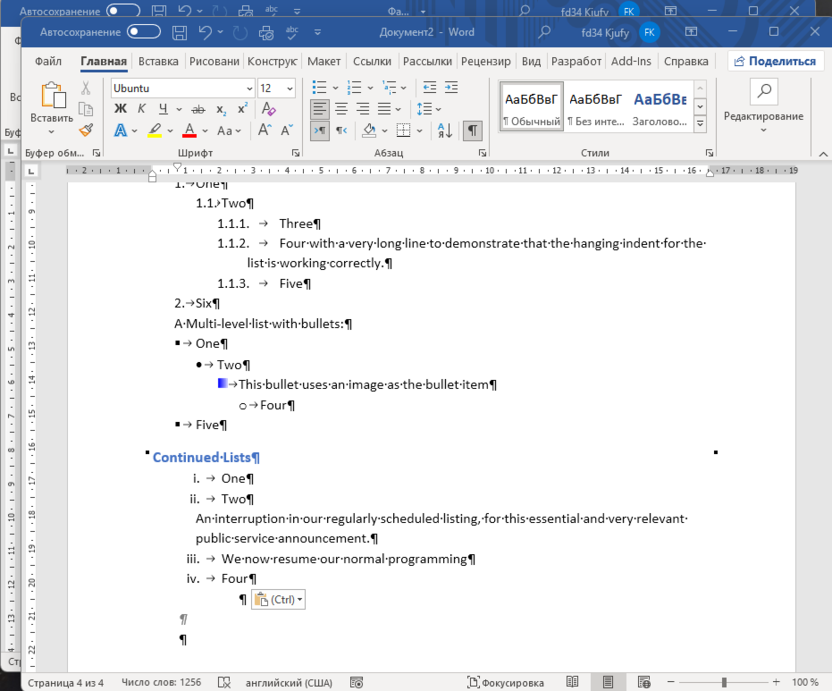Select the center alignment icon

[x=341, y=109]
